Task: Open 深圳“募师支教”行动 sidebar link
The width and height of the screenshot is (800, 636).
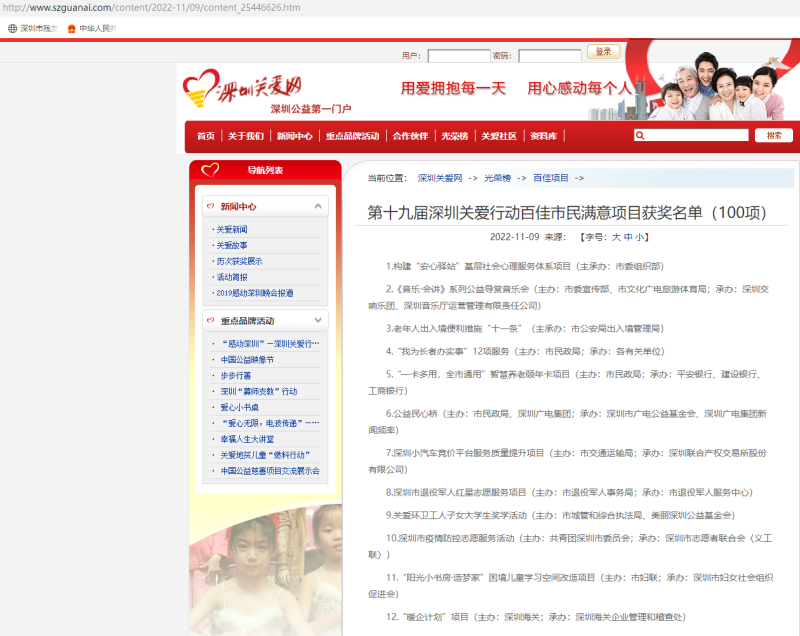Action: pyautogui.click(x=259, y=391)
